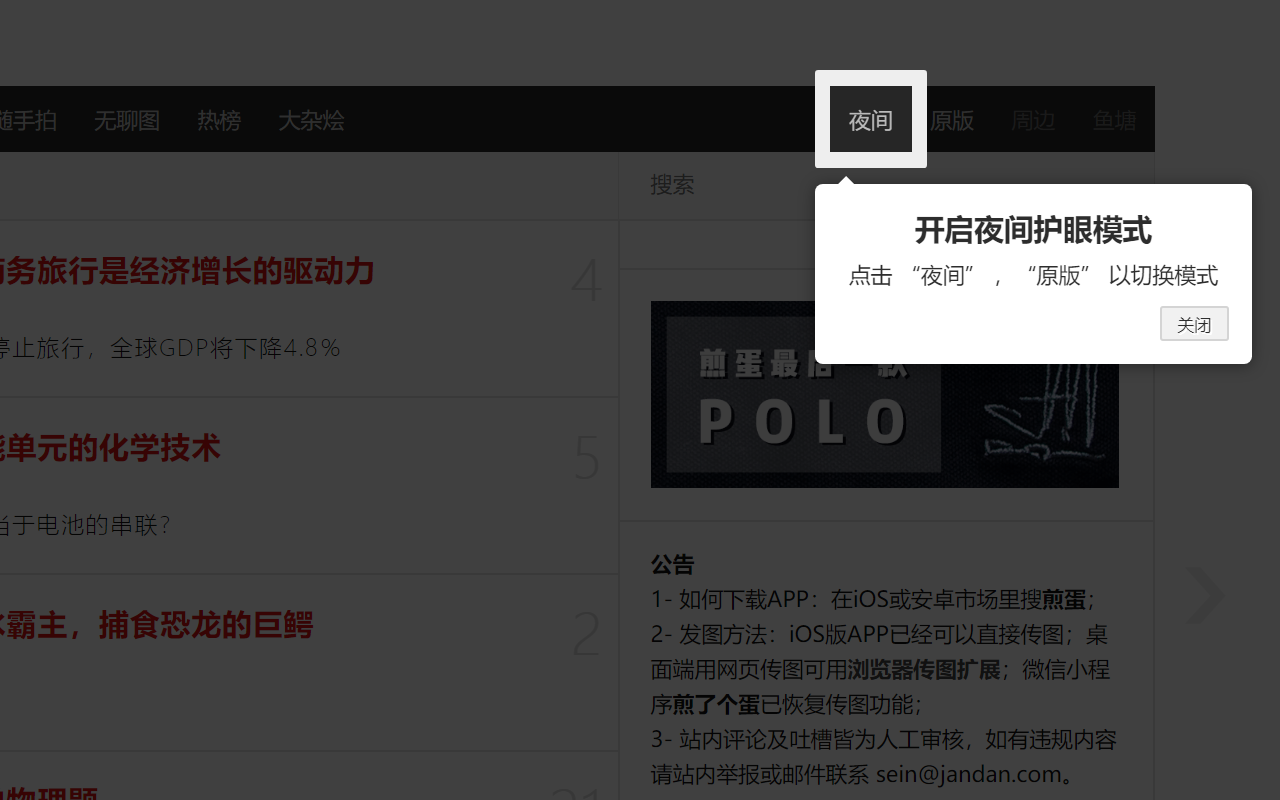Click the GDP下降4.8% article subtitle
Image resolution: width=1280 pixels, height=800 pixels.
[170, 347]
